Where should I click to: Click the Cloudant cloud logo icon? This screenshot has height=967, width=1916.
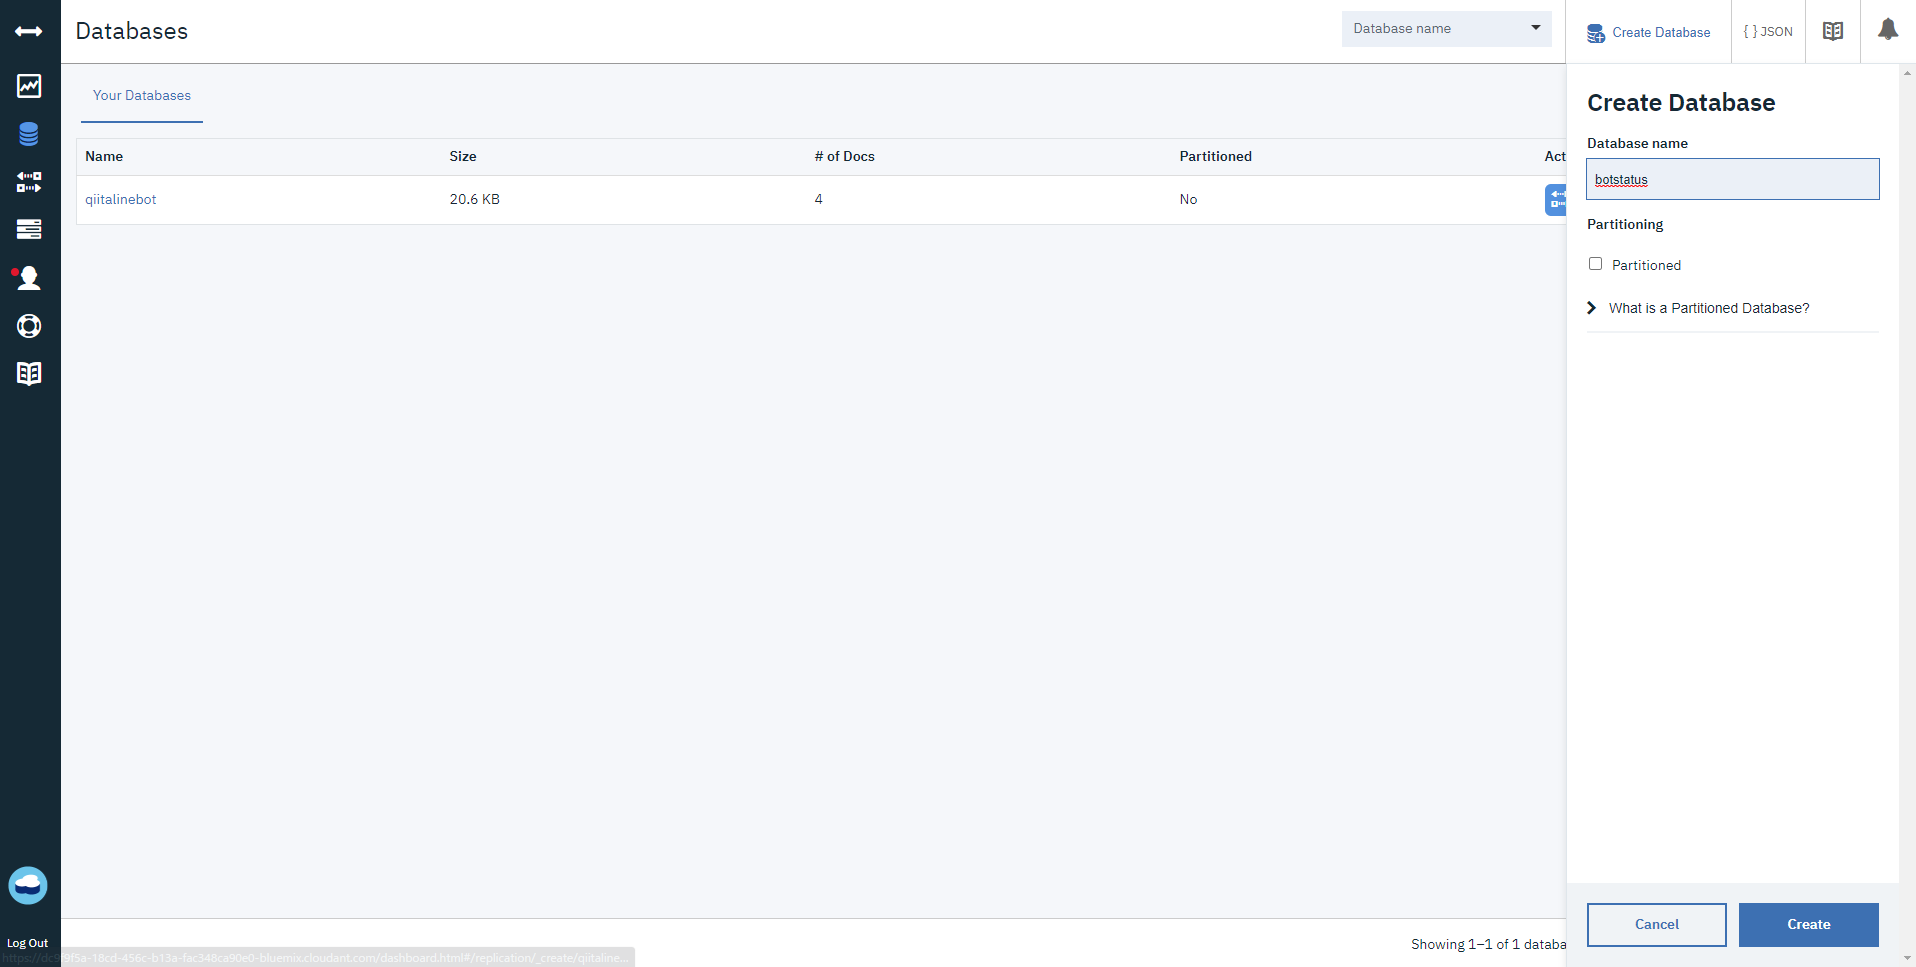[x=28, y=885]
